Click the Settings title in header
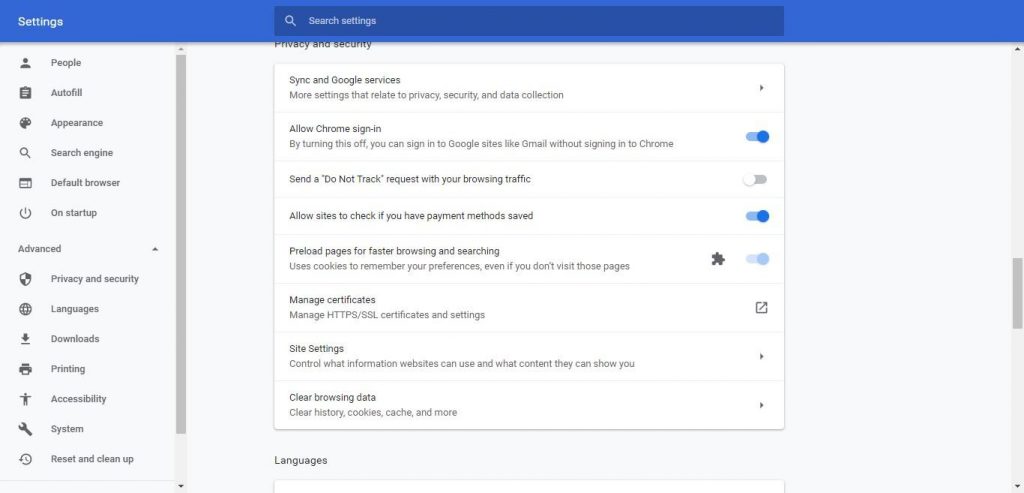1024x493 pixels. pyautogui.click(x=40, y=22)
